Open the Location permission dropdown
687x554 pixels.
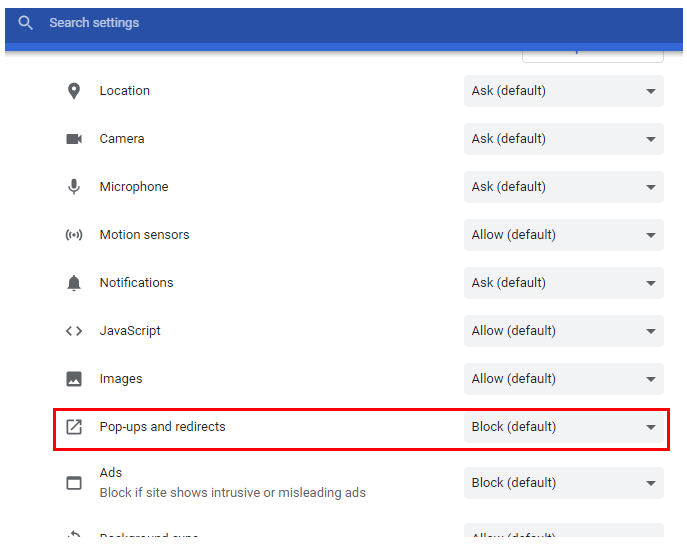click(563, 91)
